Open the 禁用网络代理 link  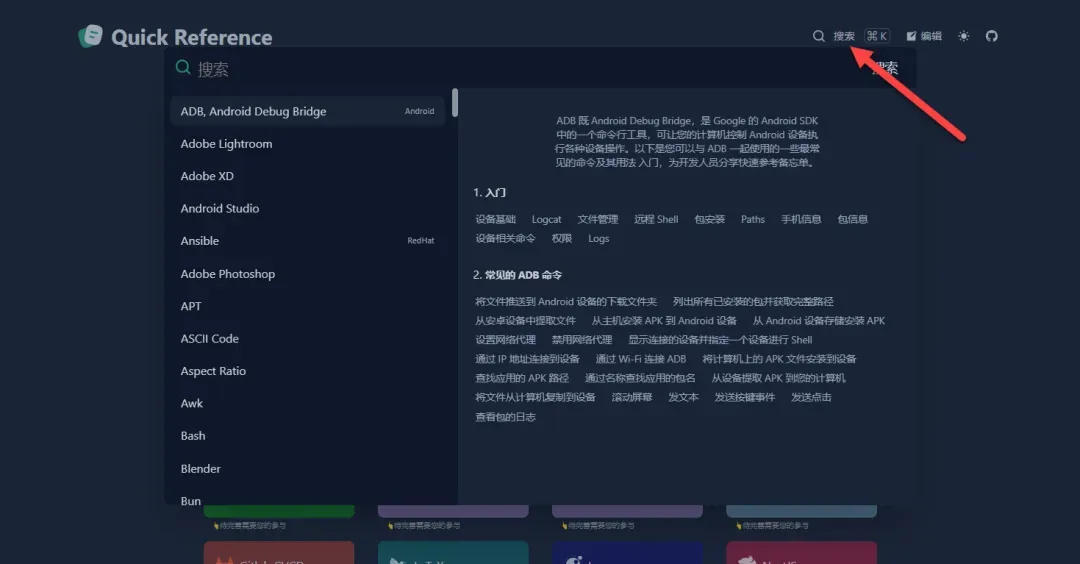coord(582,340)
